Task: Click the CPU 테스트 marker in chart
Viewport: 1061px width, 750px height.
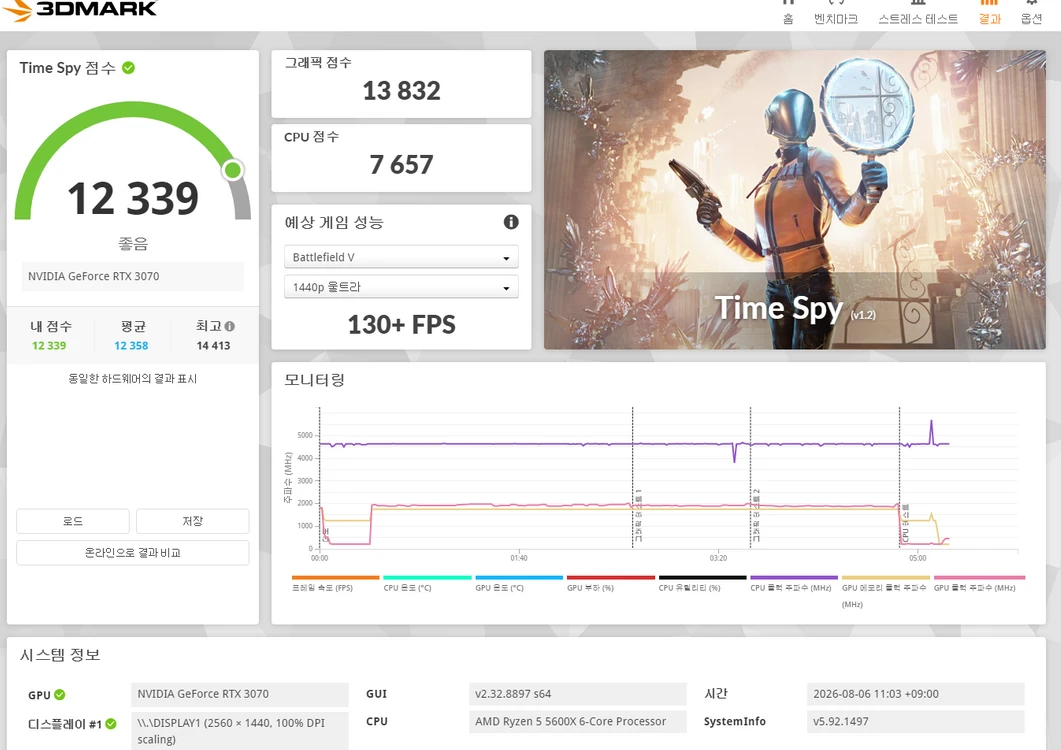Action: (x=905, y=523)
